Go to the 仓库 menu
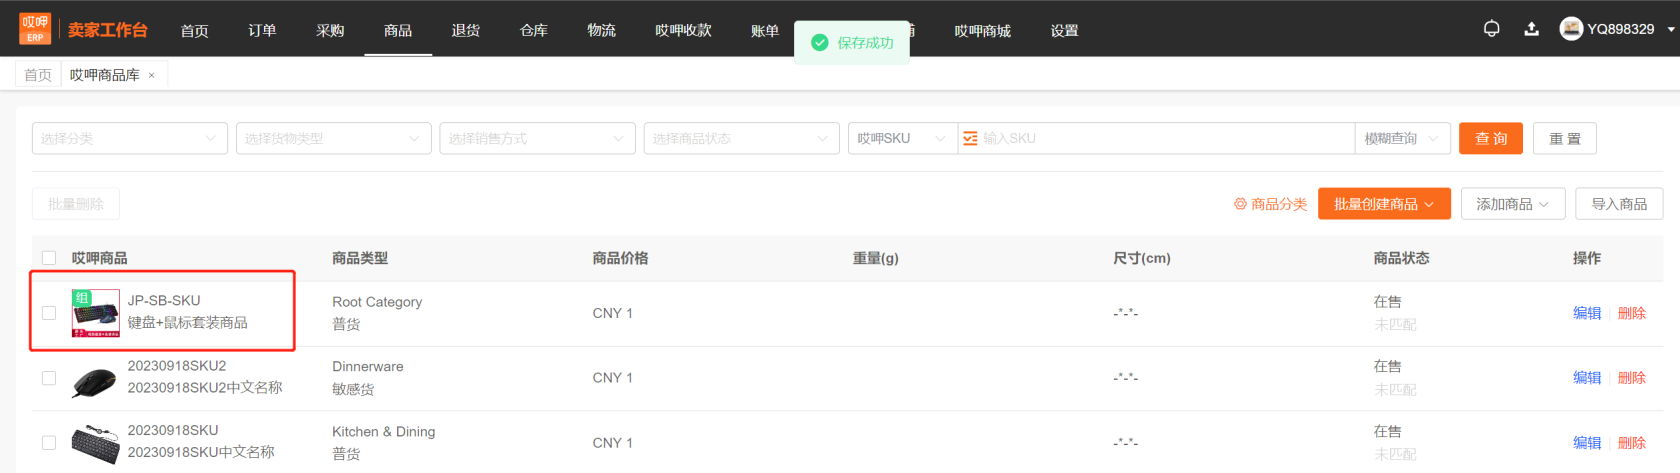 tap(534, 30)
